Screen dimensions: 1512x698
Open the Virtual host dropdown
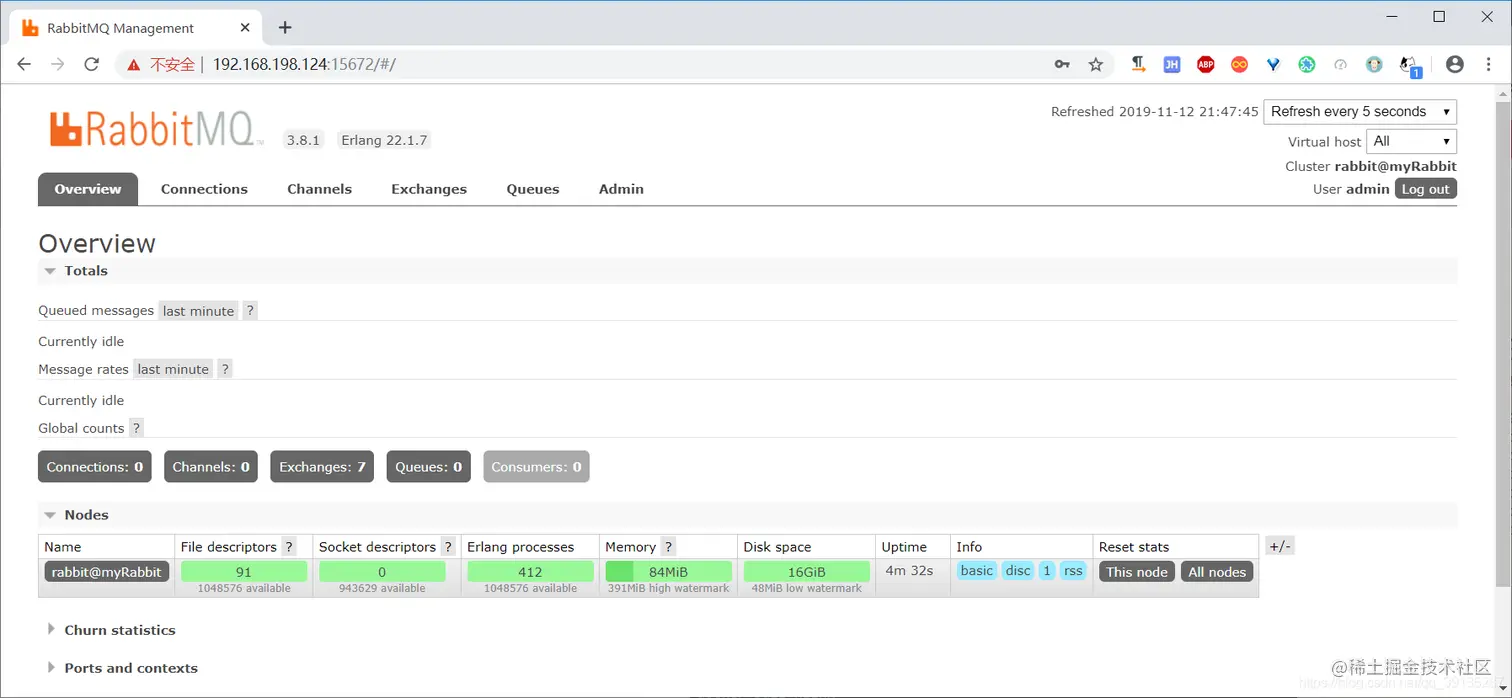pos(1411,141)
